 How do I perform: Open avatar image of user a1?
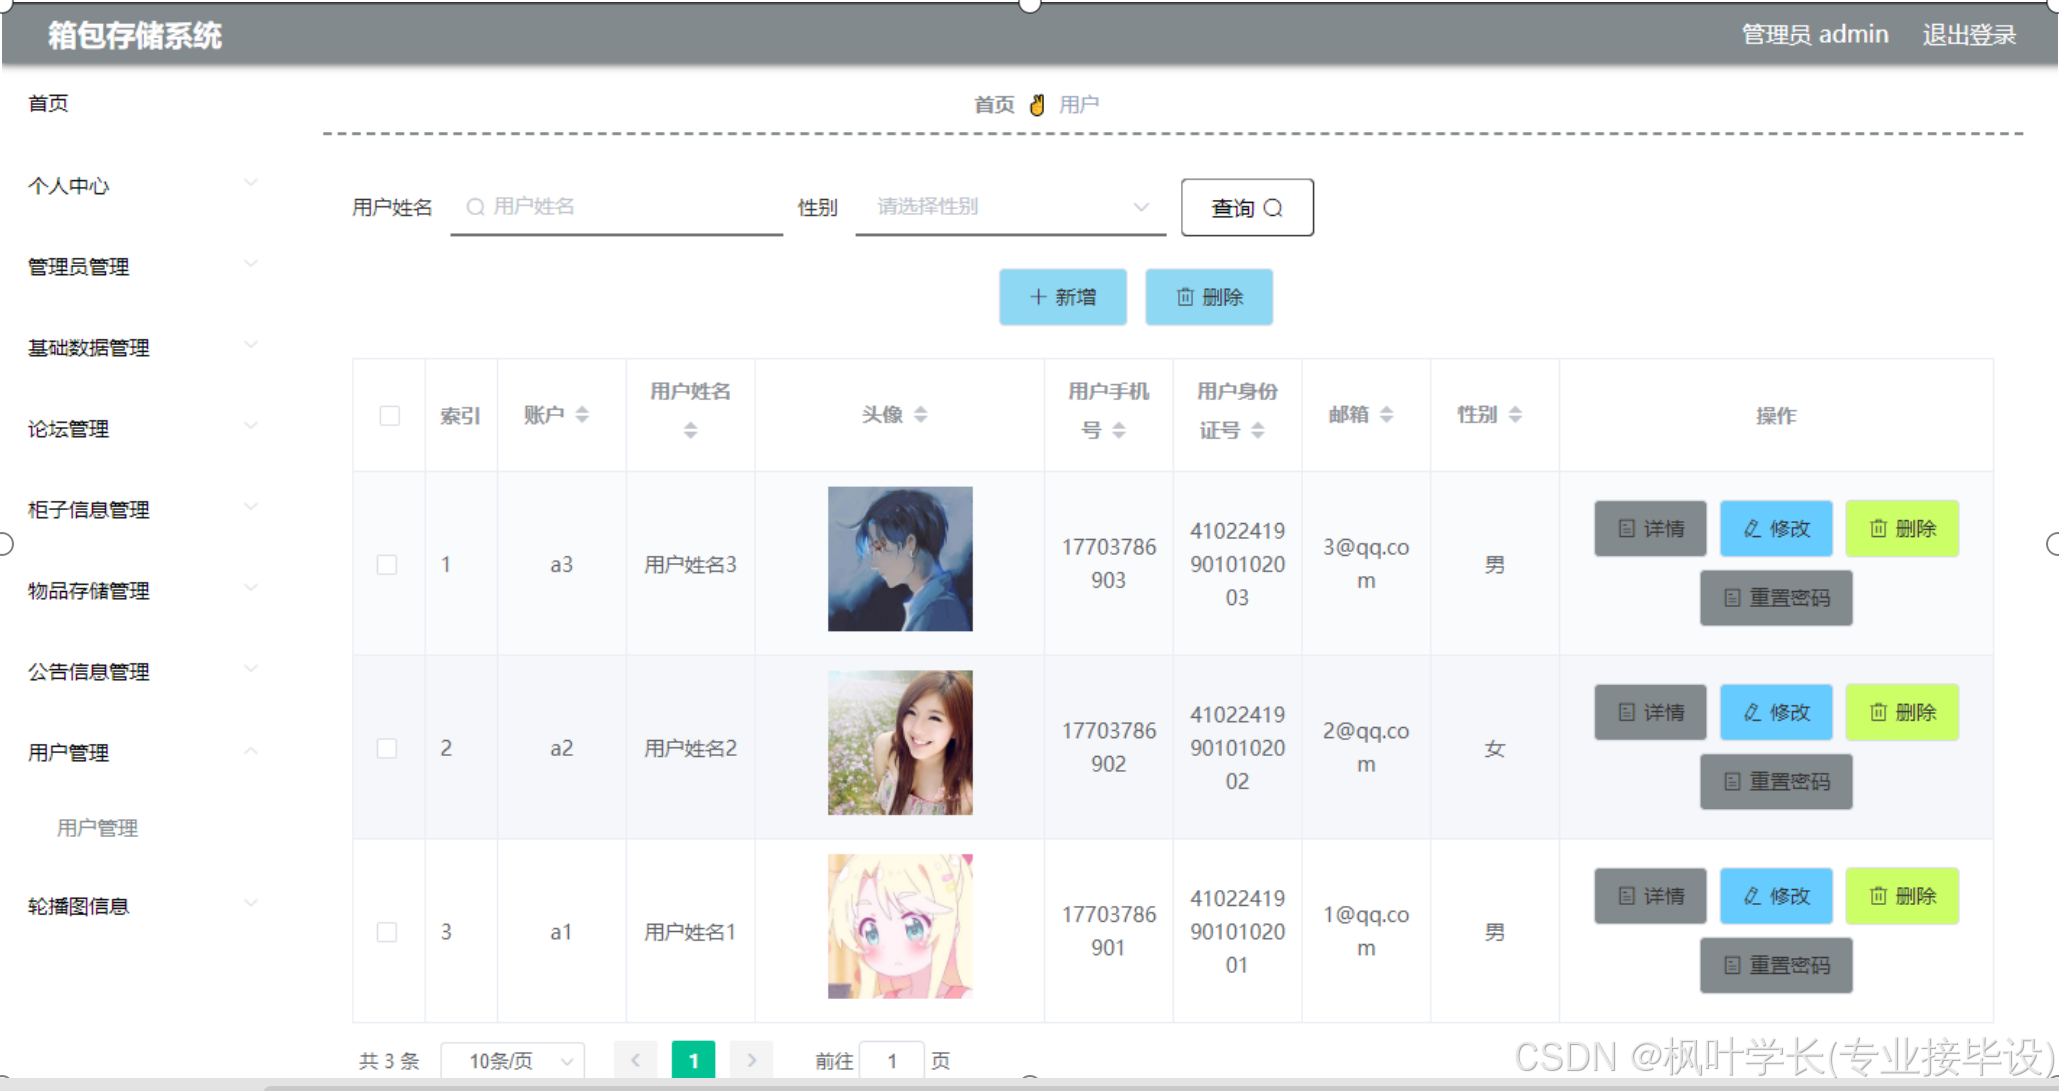900,926
